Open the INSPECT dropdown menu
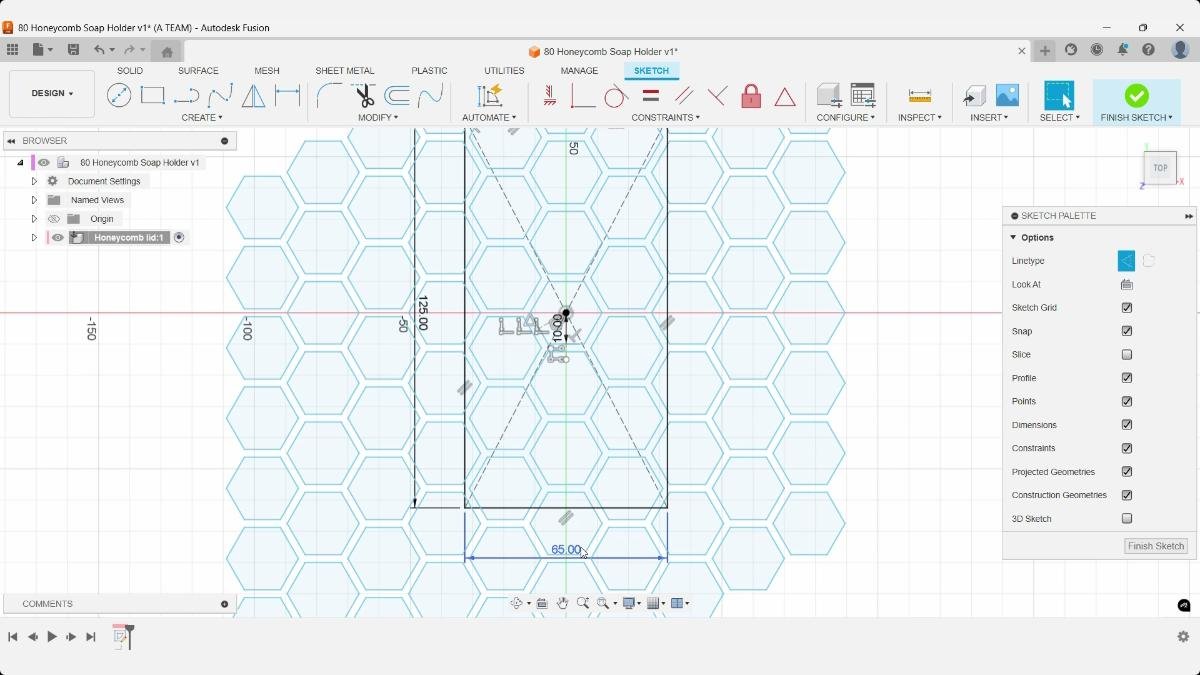The height and width of the screenshot is (675, 1200). click(920, 118)
